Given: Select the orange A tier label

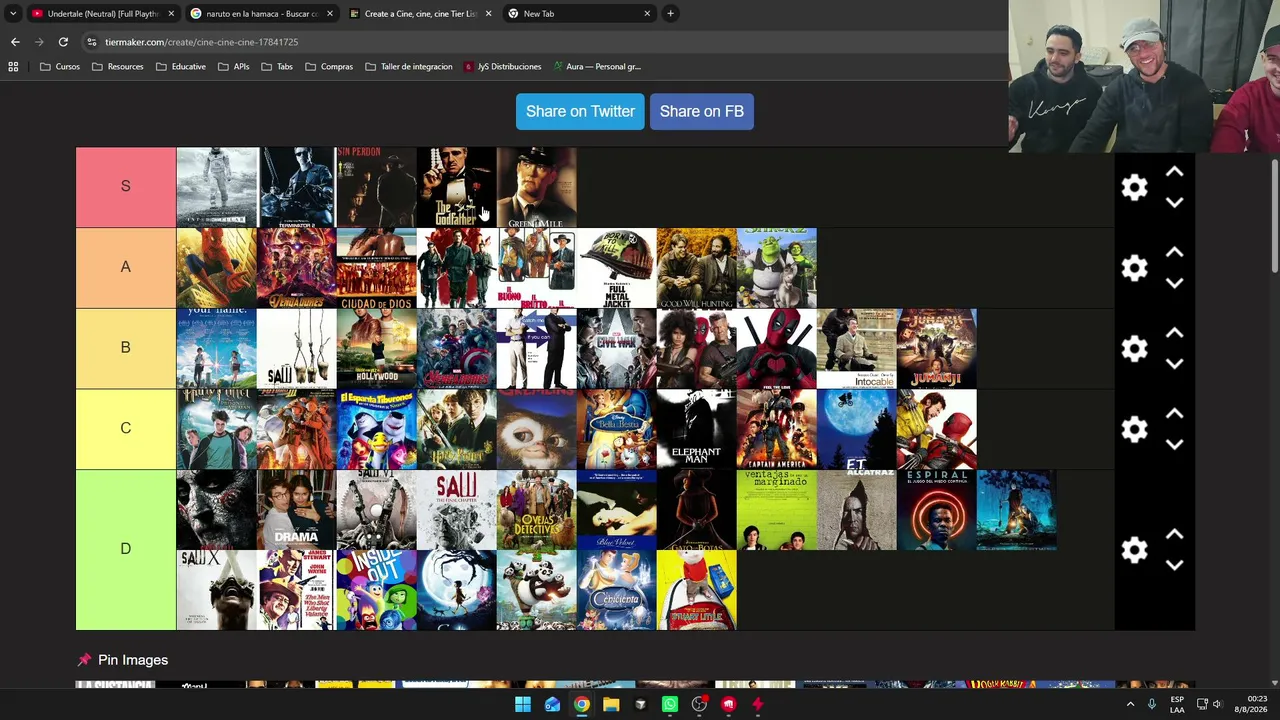Looking at the screenshot, I should click(126, 268).
